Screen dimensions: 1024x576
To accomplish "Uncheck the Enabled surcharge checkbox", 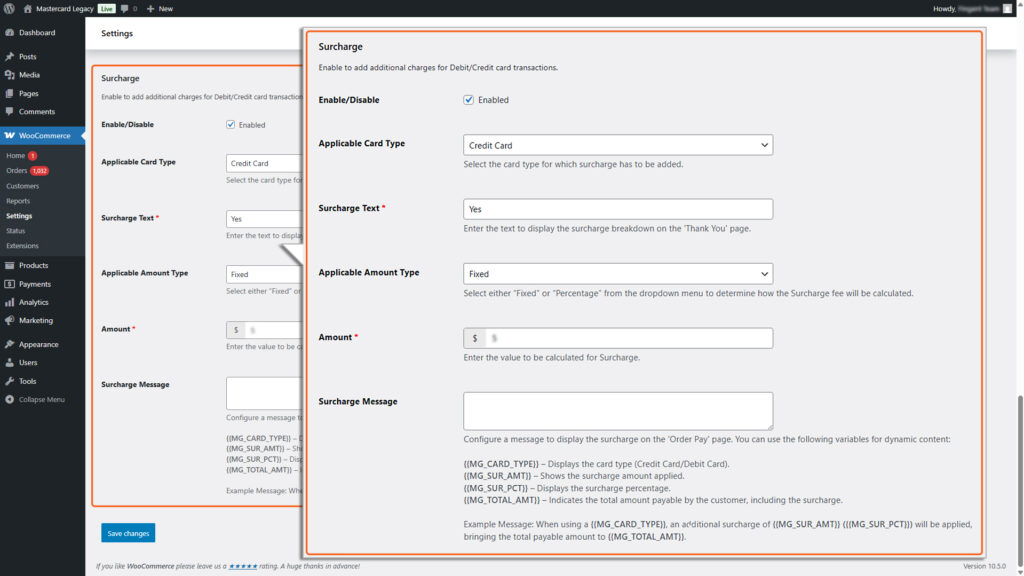I will (x=468, y=99).
